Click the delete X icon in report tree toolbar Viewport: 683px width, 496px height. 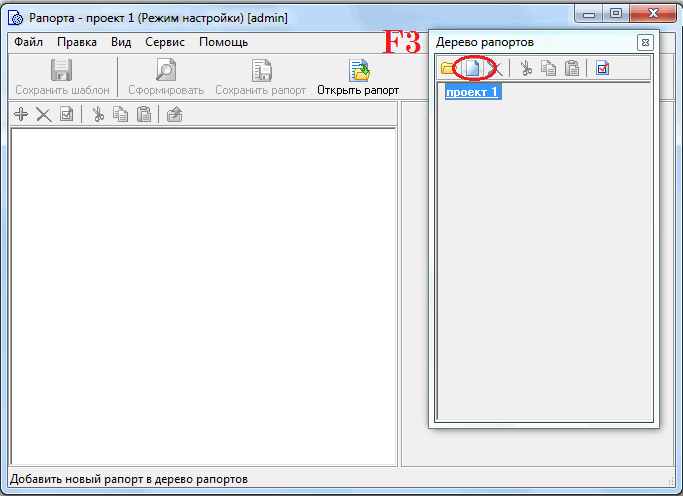point(495,68)
